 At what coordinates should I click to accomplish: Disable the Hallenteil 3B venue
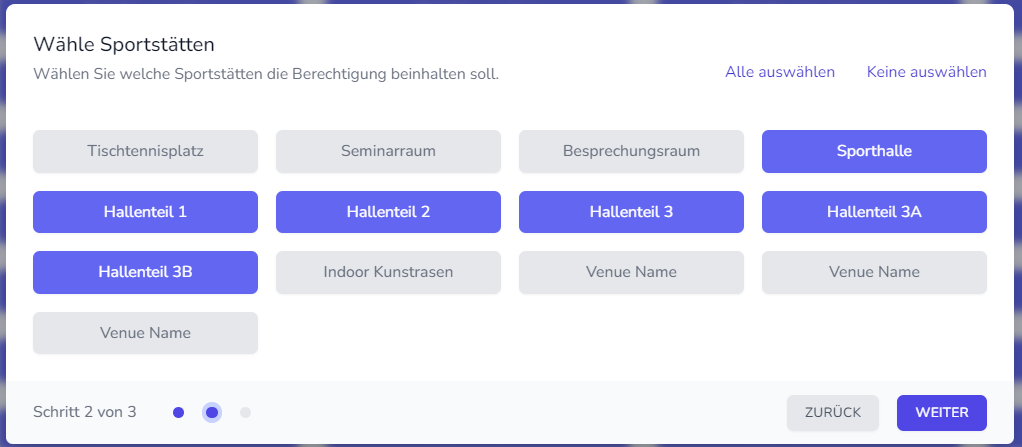[145, 272]
